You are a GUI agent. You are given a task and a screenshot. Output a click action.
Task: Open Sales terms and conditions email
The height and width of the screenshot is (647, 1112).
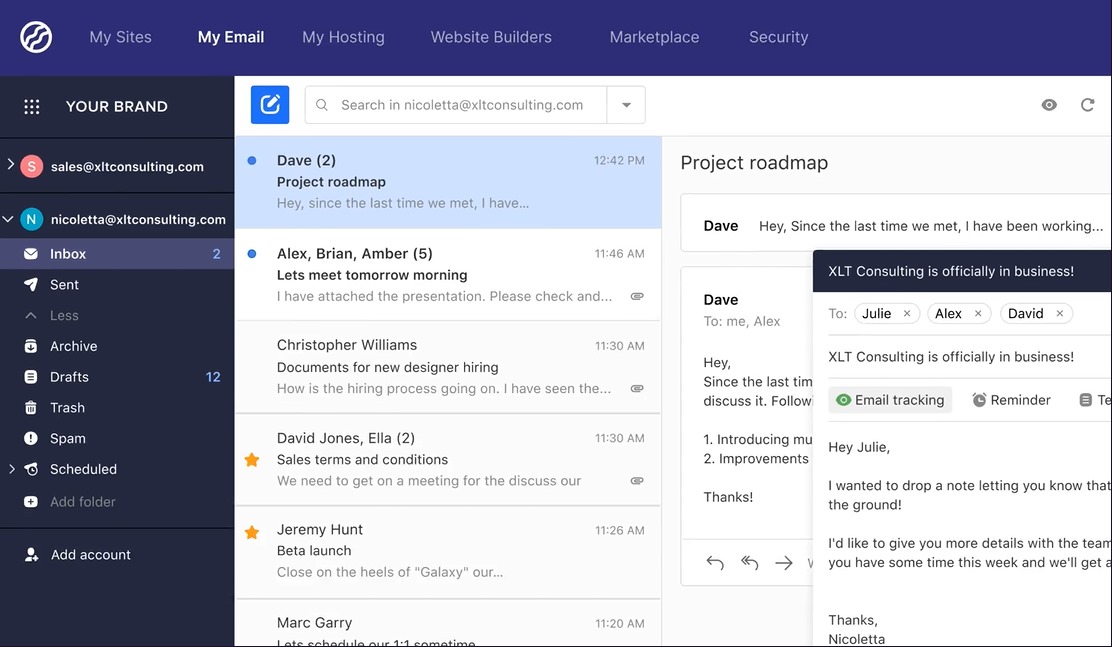pos(447,459)
